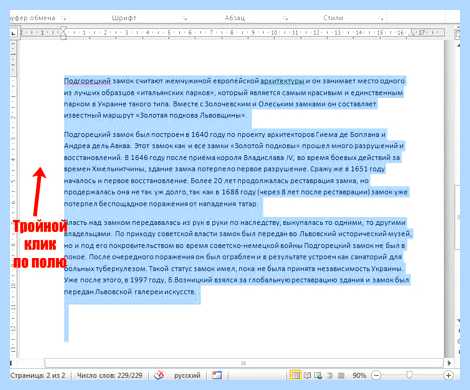Click the spelling check status icon

159,376
